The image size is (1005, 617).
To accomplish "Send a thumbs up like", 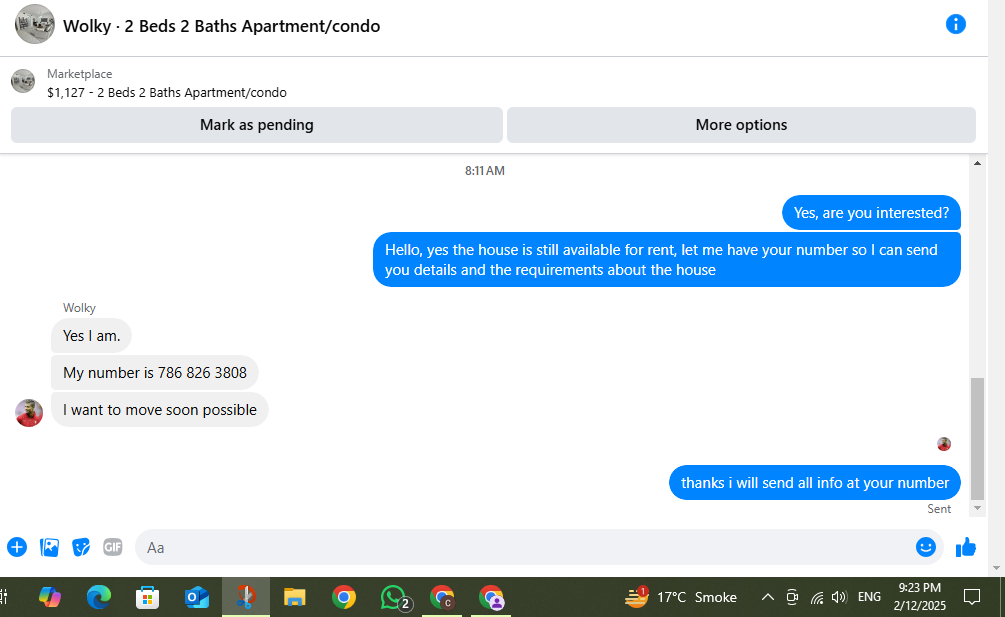I will pos(965,547).
